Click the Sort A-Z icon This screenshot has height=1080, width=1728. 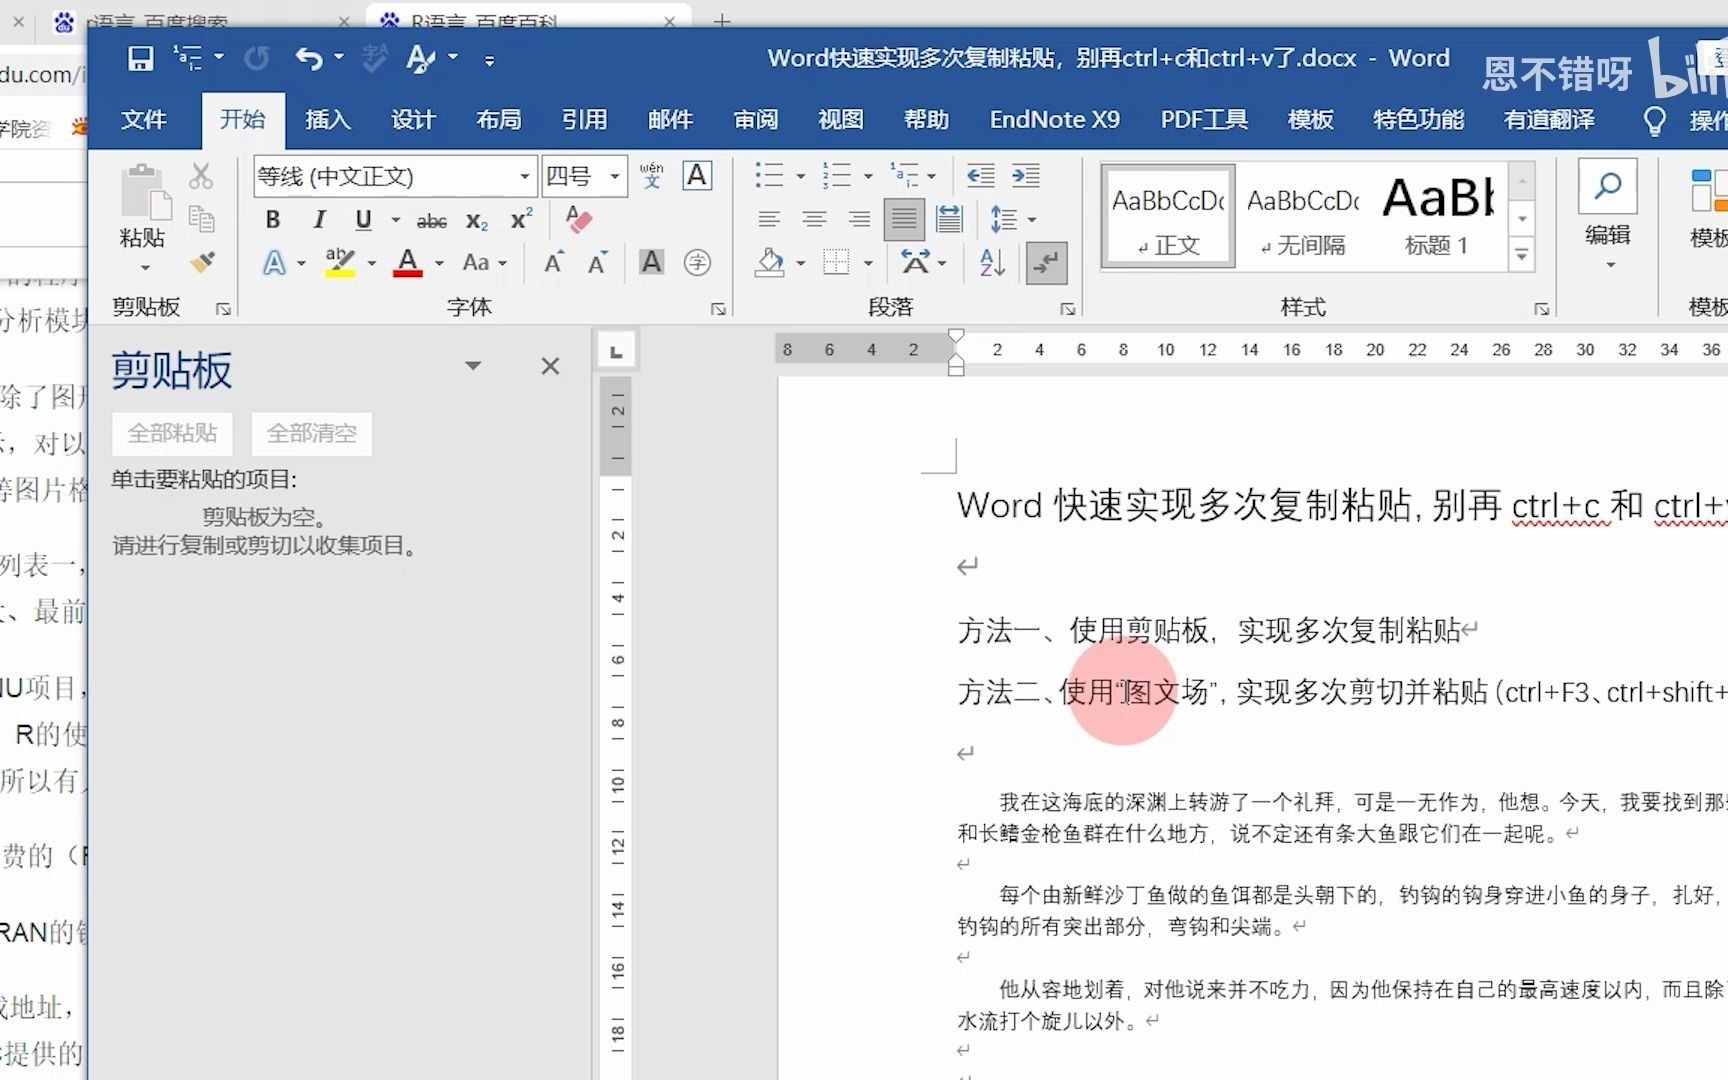point(992,263)
